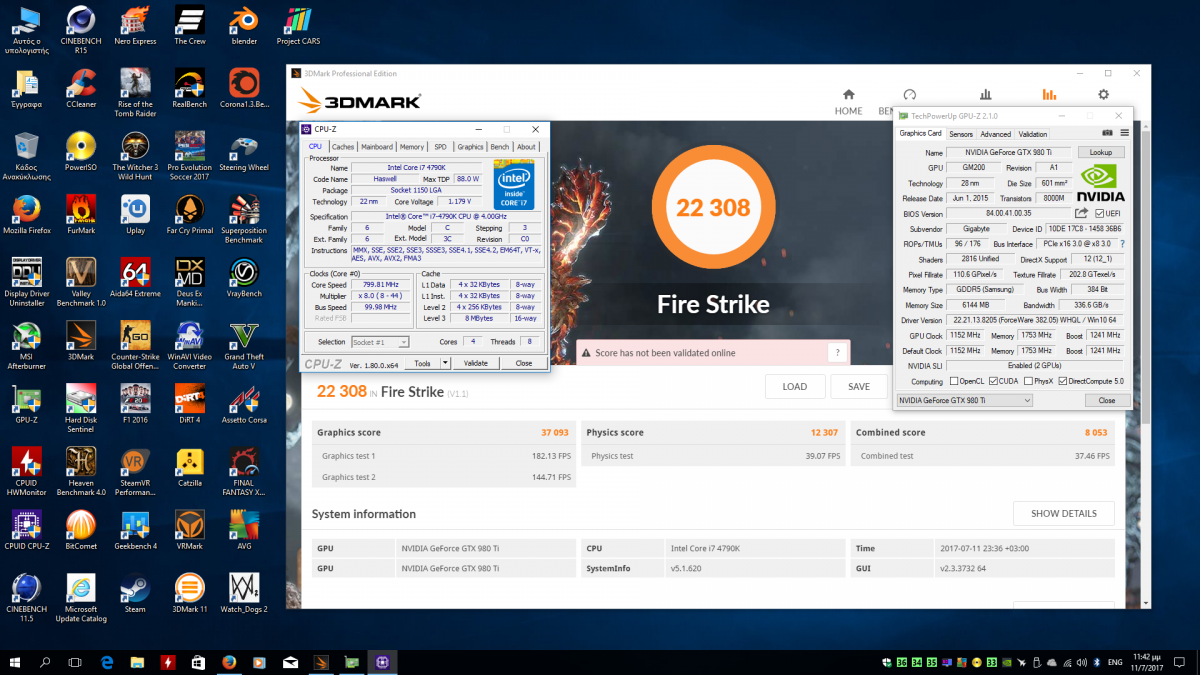Viewport: 1200px width, 675px height.
Task: Open the Blender desktop icon
Action: click(244, 26)
